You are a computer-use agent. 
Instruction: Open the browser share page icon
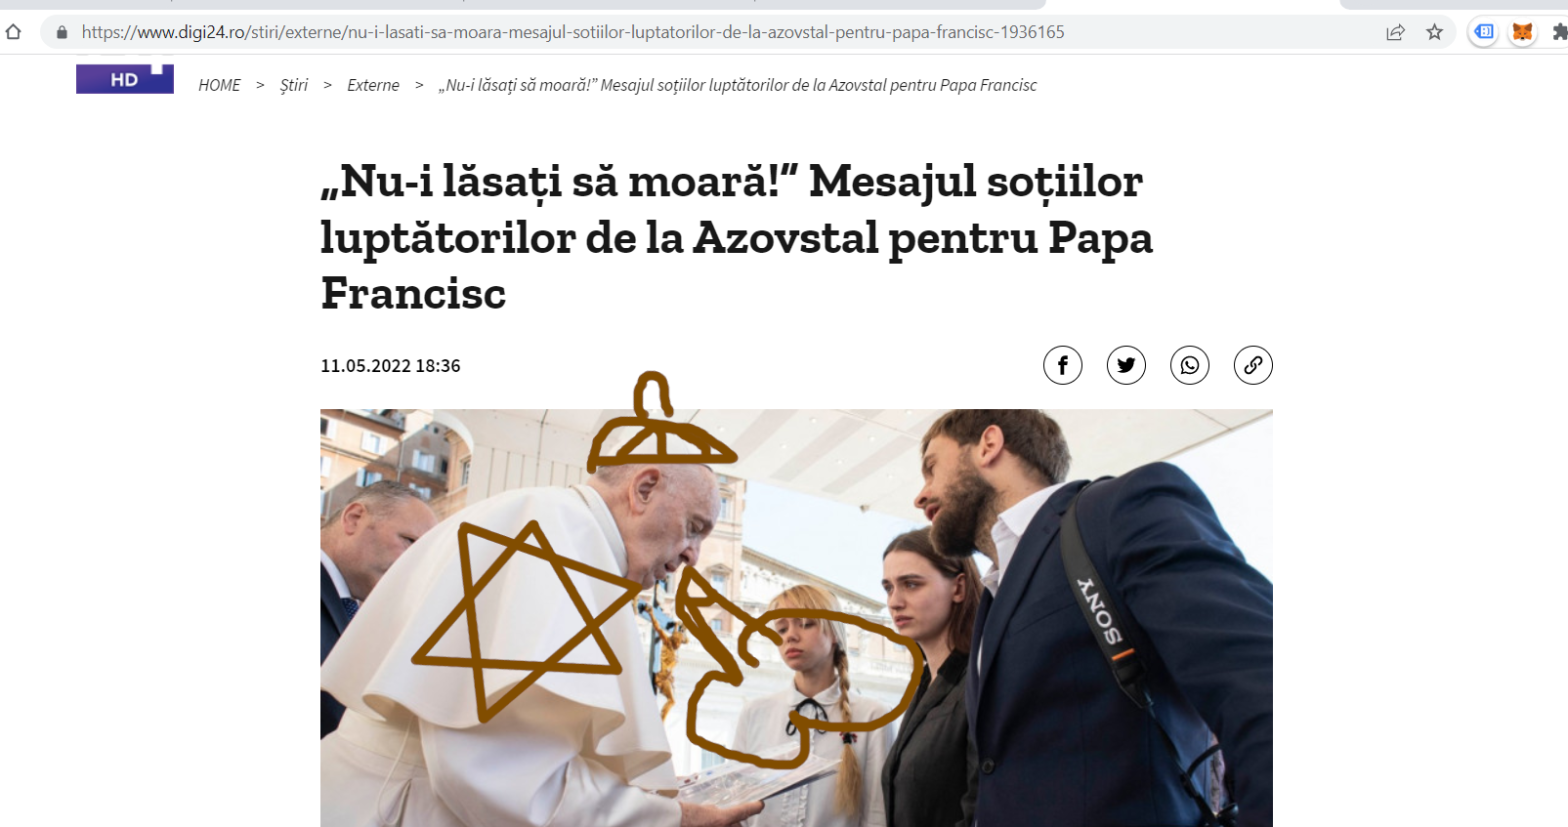coord(1395,32)
